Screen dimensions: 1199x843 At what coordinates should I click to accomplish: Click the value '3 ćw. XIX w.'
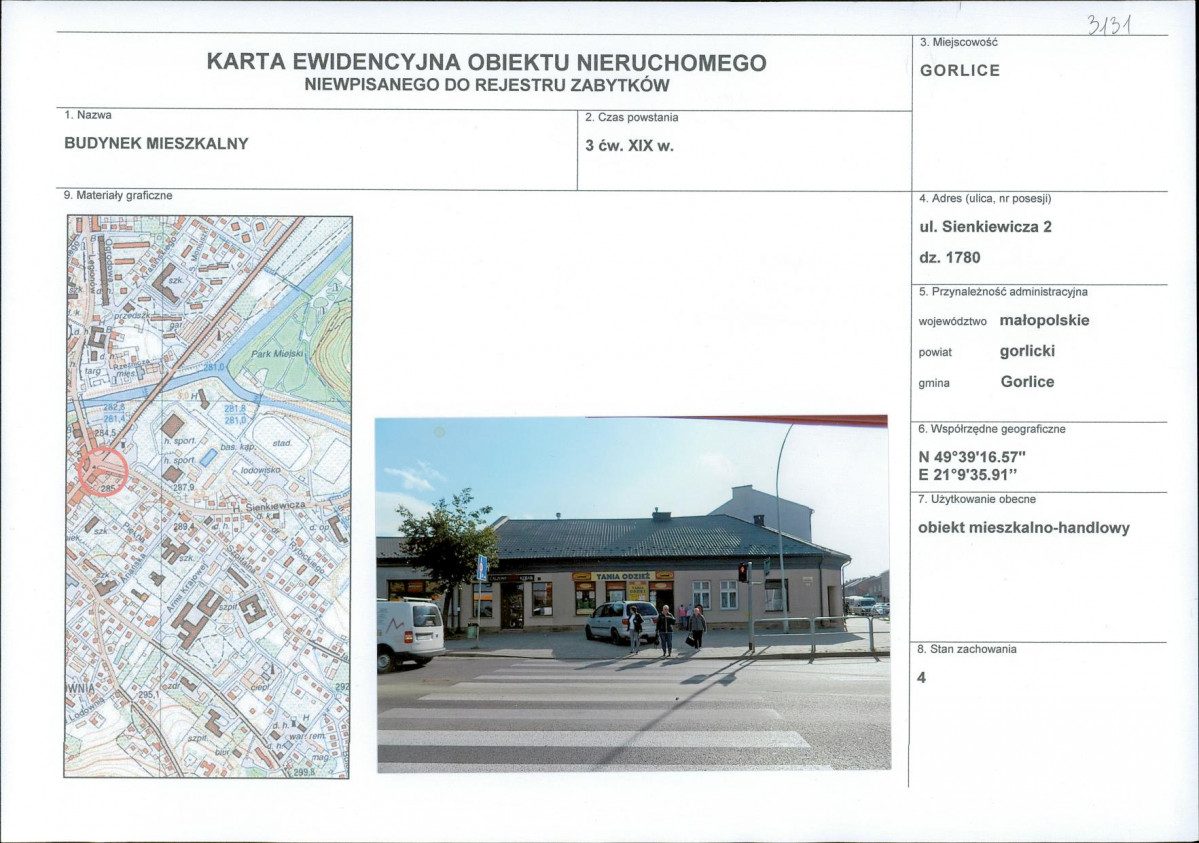(629, 145)
